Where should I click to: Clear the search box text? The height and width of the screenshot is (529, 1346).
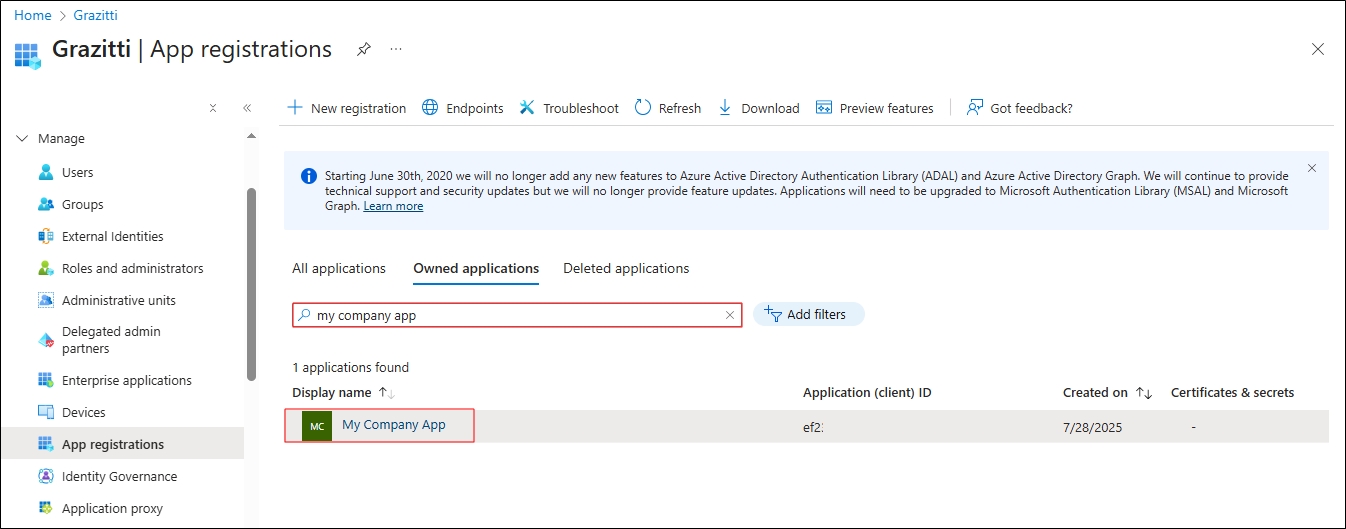730,315
